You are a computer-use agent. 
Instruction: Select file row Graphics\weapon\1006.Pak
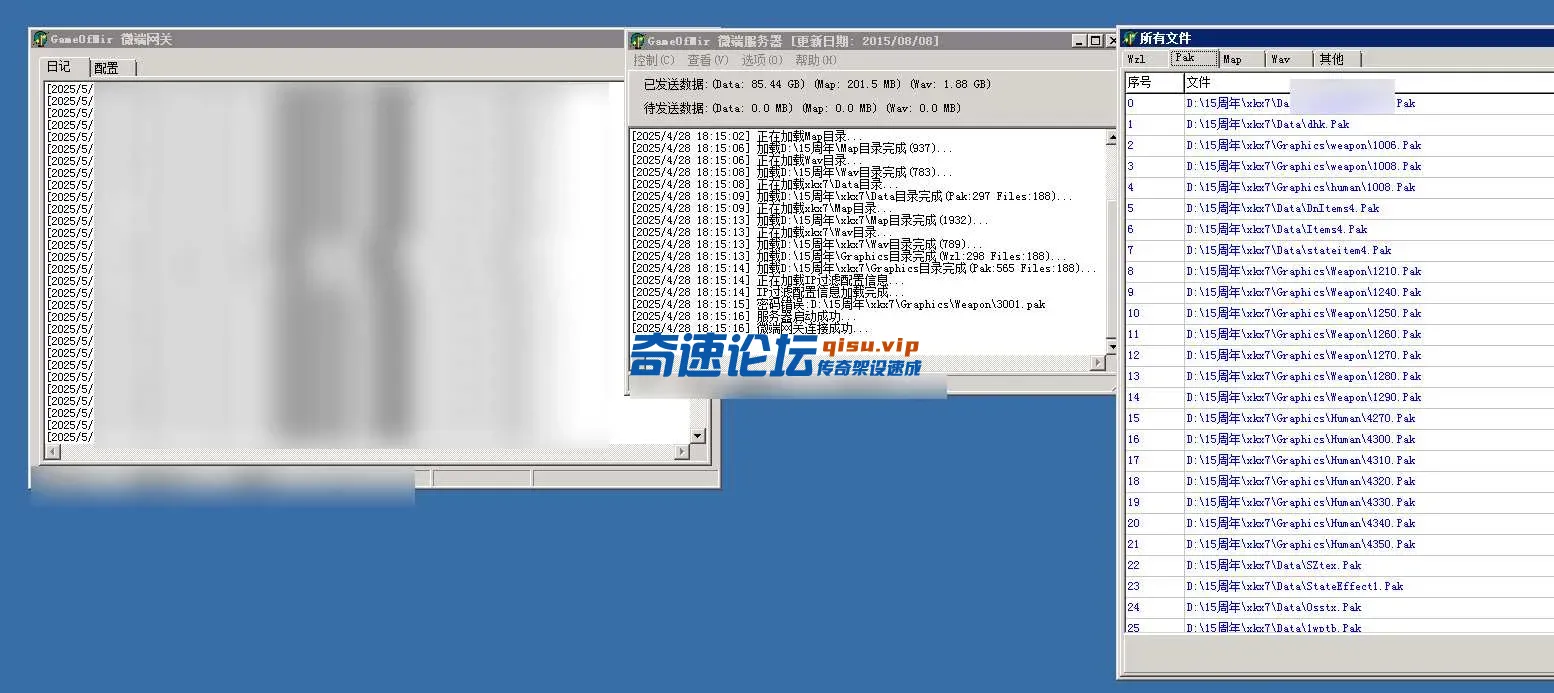pyautogui.click(x=1338, y=145)
